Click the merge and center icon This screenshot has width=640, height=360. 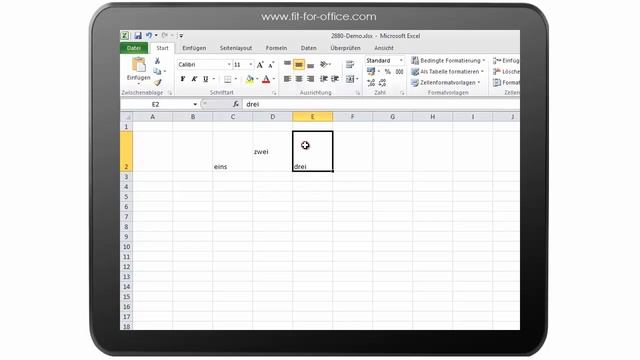350,79
